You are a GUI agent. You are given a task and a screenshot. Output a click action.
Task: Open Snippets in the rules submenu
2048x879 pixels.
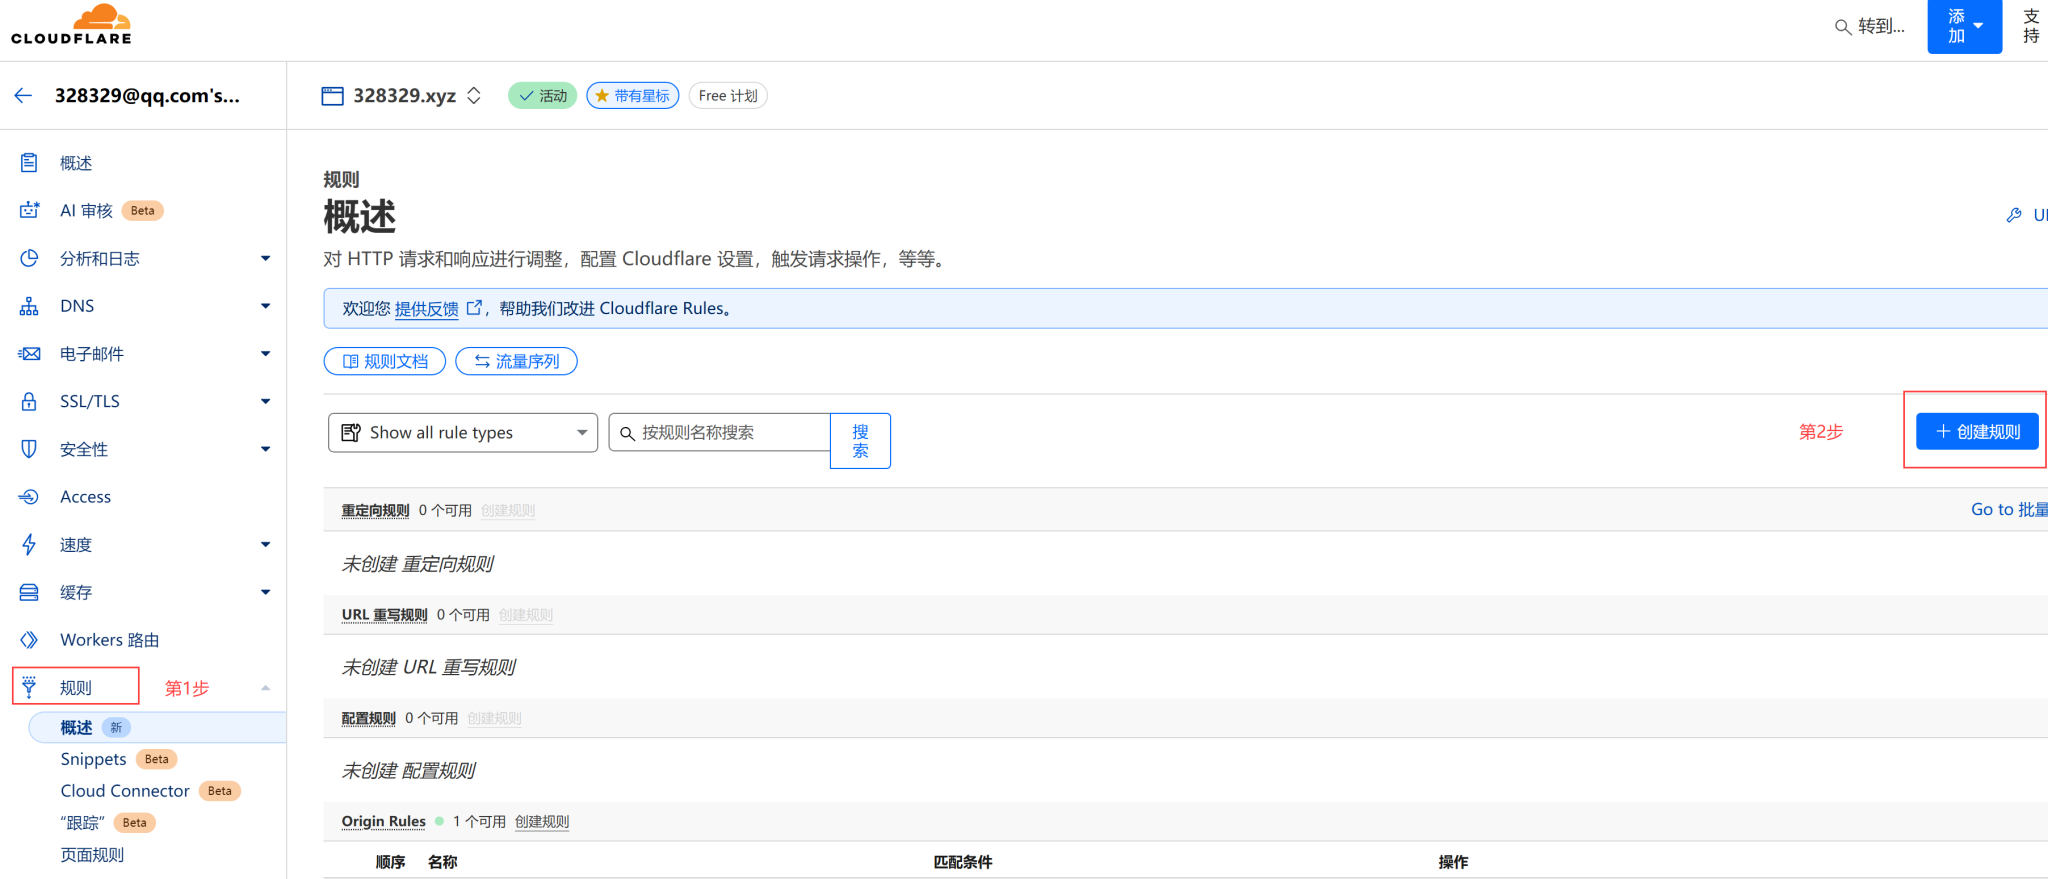pos(93,759)
